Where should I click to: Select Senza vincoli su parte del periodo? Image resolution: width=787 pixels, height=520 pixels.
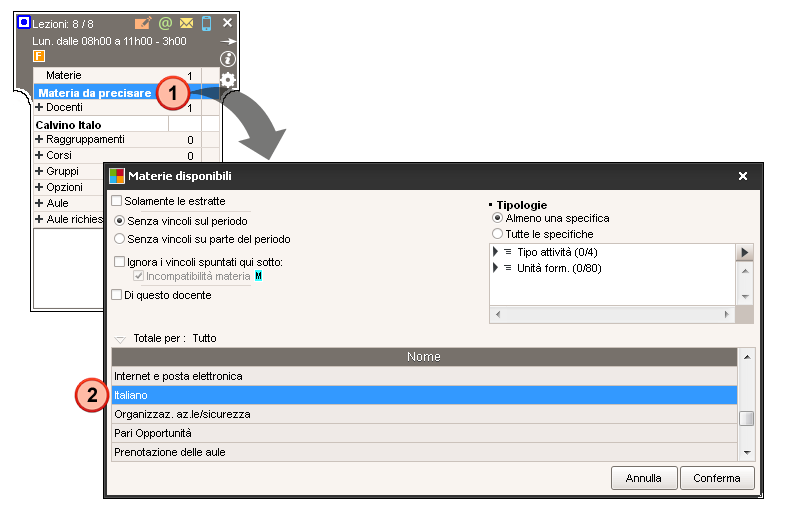tap(119, 239)
